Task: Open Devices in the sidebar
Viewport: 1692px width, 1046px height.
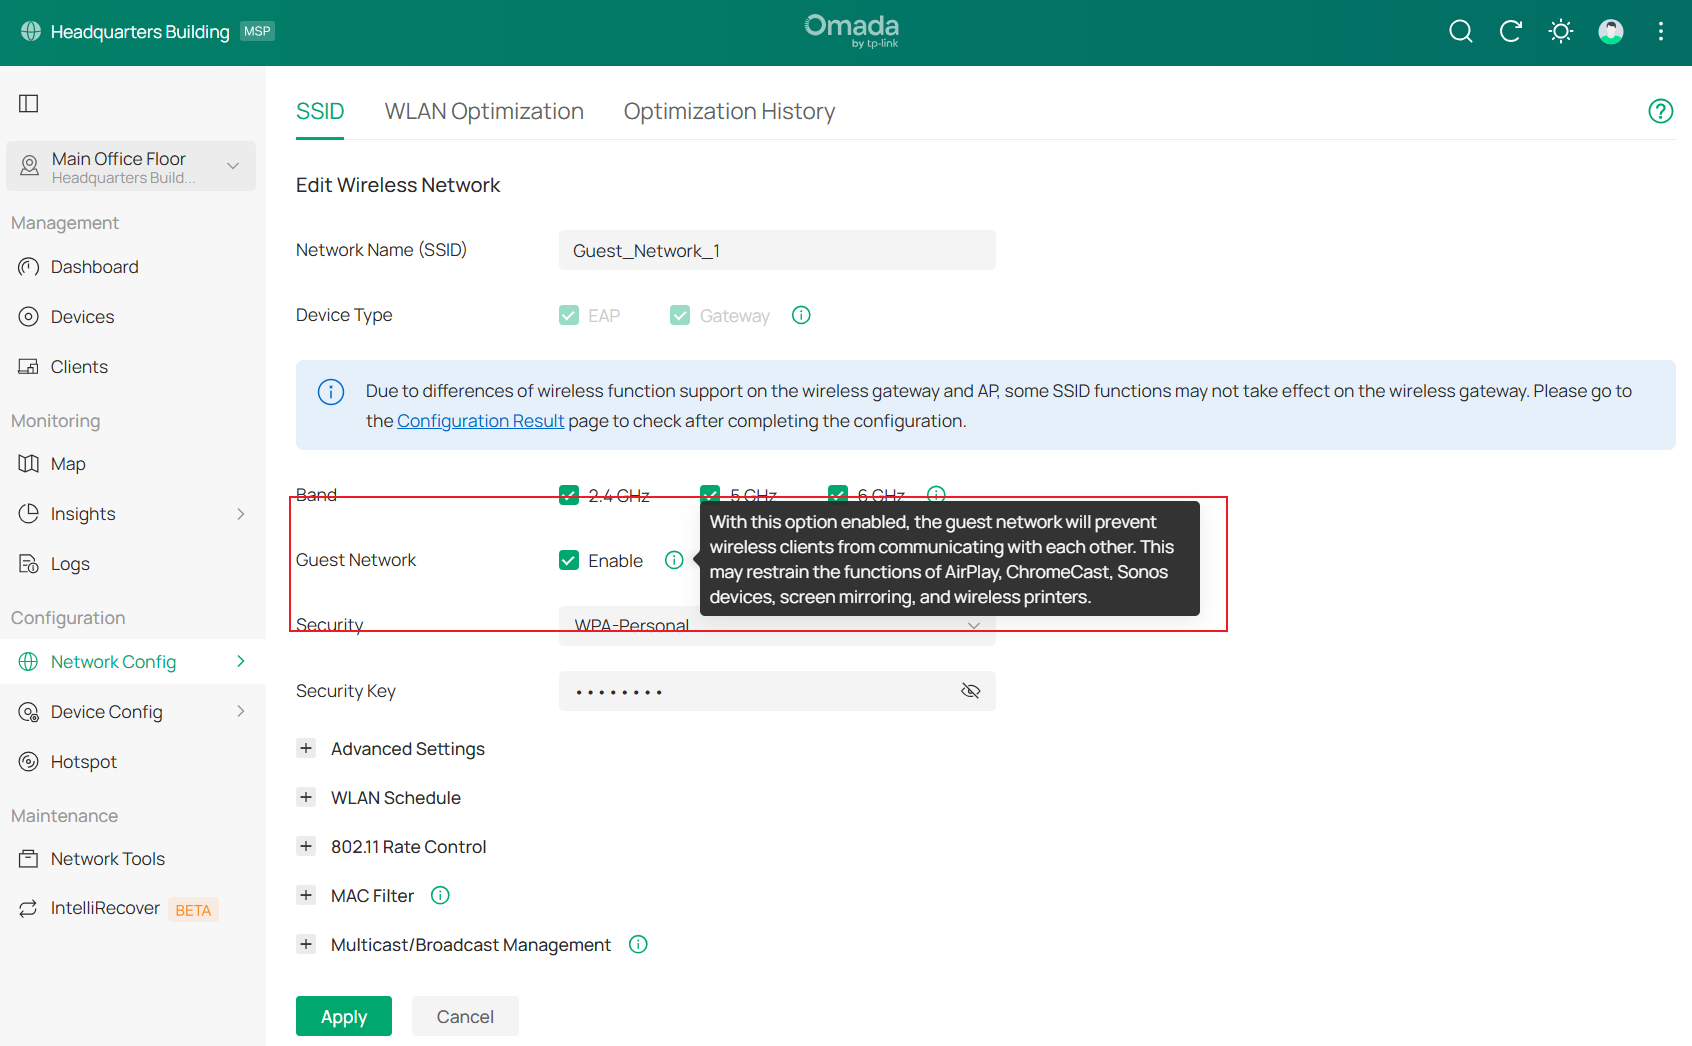Action: pos(82,317)
